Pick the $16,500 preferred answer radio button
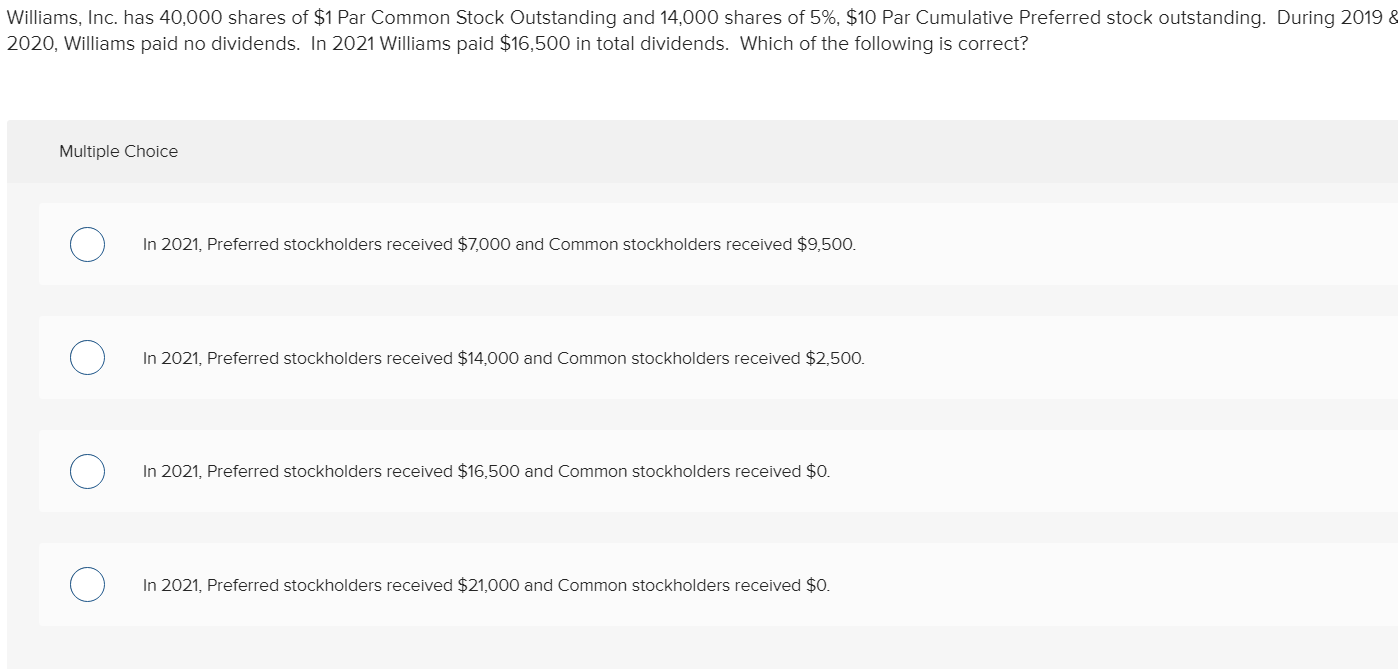 (x=88, y=471)
